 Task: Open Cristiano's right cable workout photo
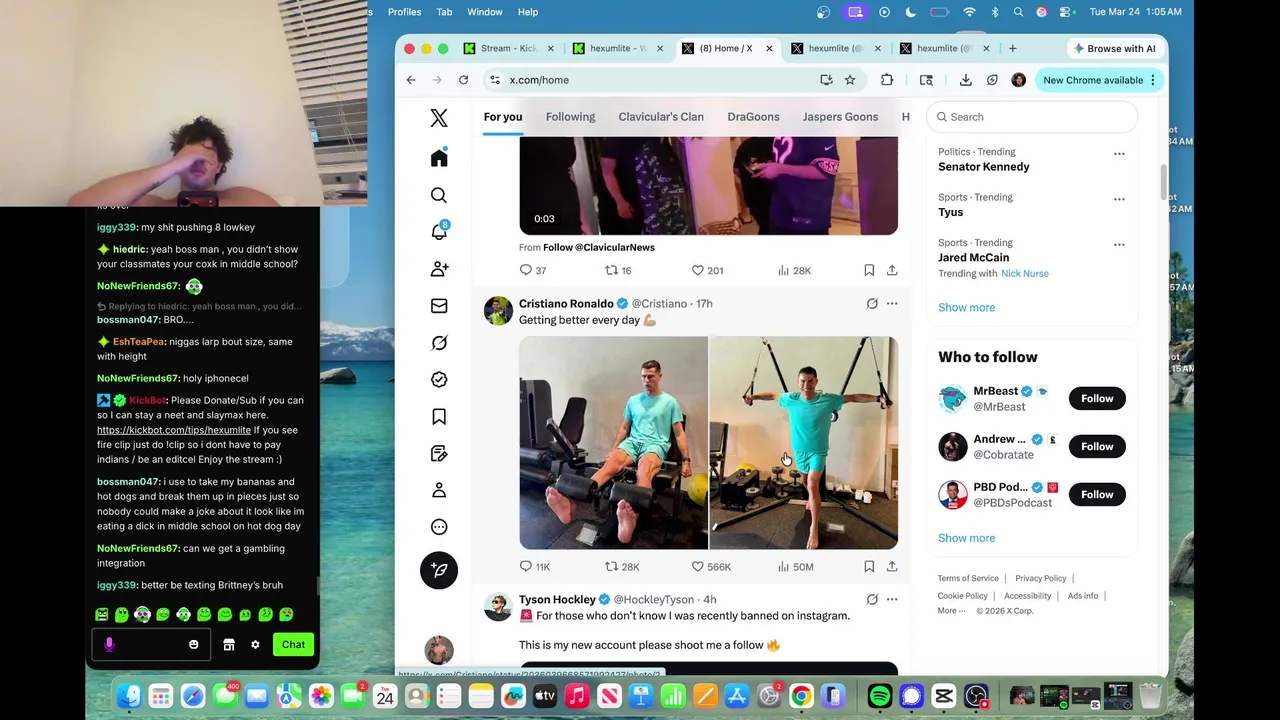[x=804, y=443]
